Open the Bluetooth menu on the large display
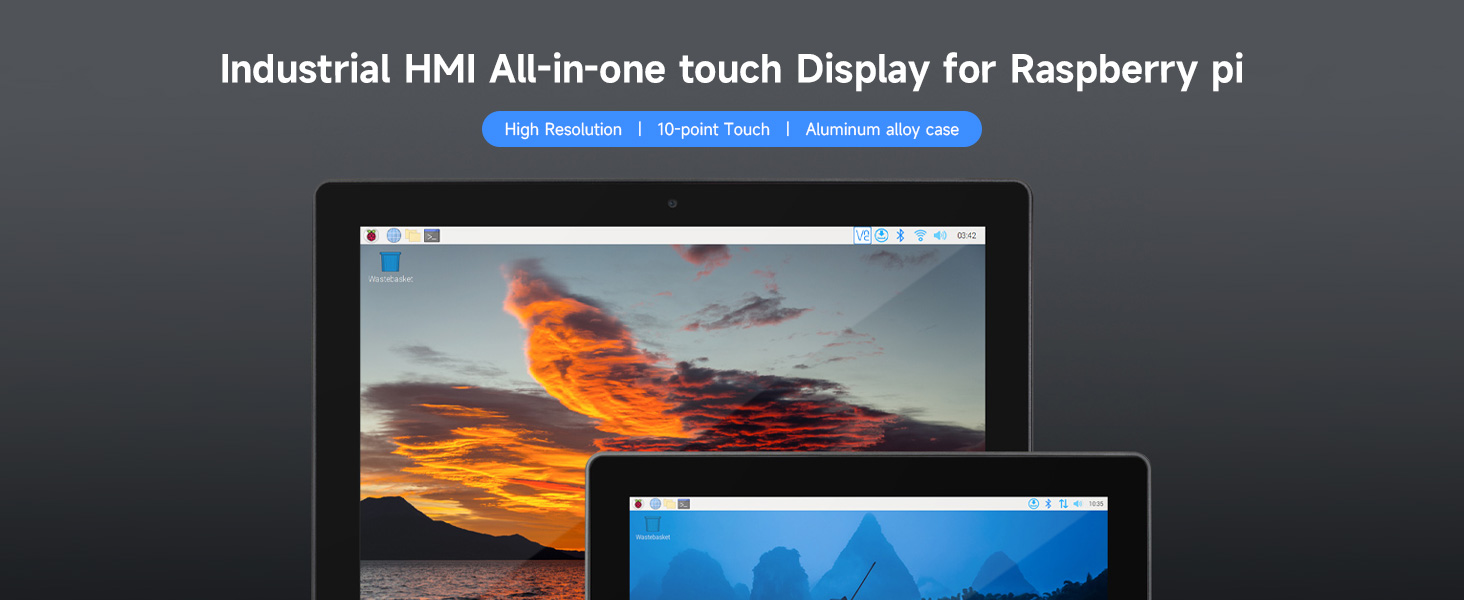 [x=900, y=235]
